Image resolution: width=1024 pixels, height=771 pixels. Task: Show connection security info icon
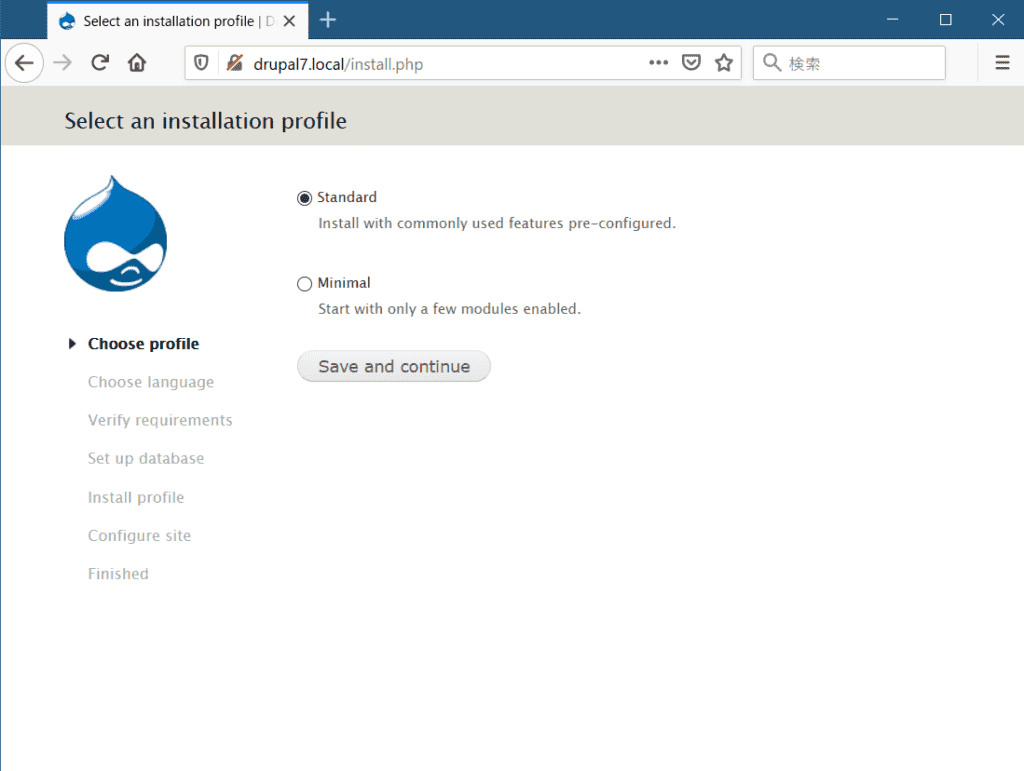(x=234, y=63)
